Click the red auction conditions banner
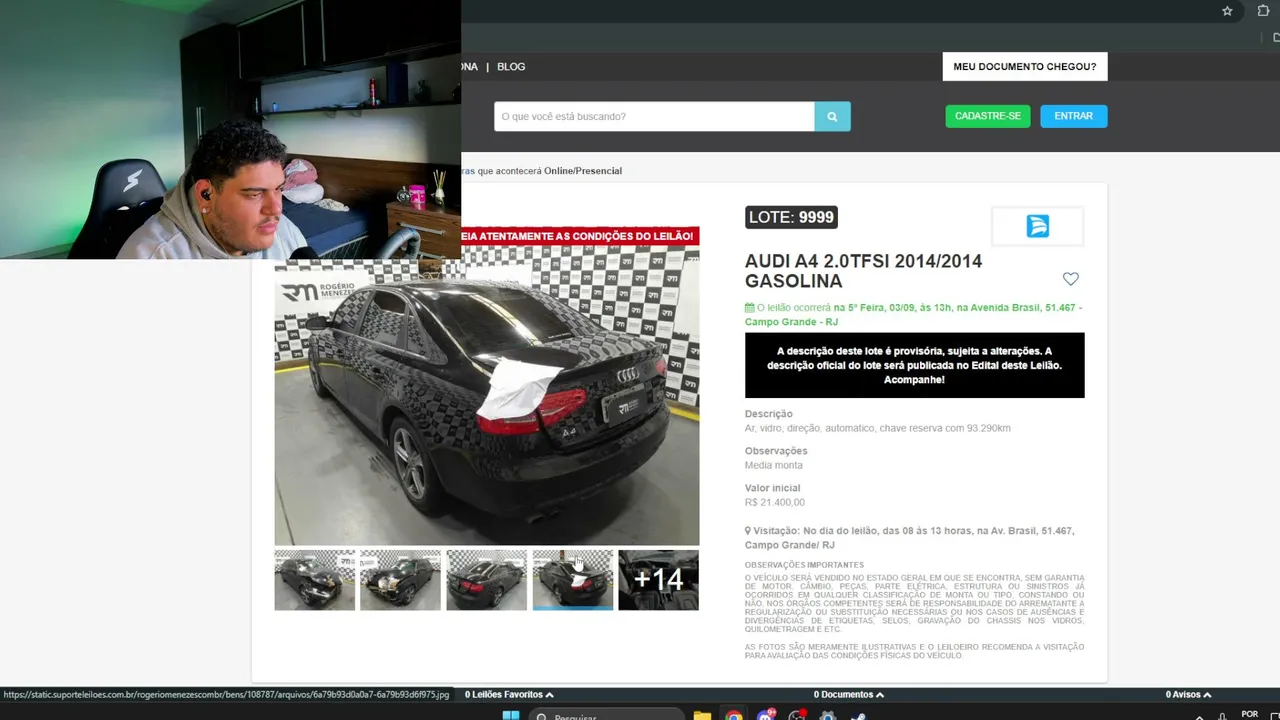The width and height of the screenshot is (1280, 720). (580, 236)
